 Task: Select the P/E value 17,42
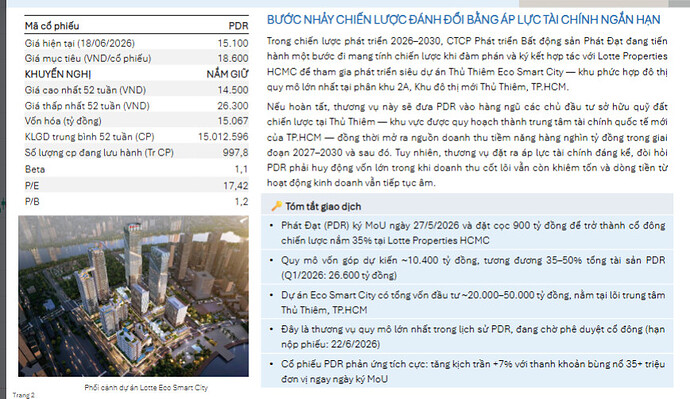tap(236, 186)
